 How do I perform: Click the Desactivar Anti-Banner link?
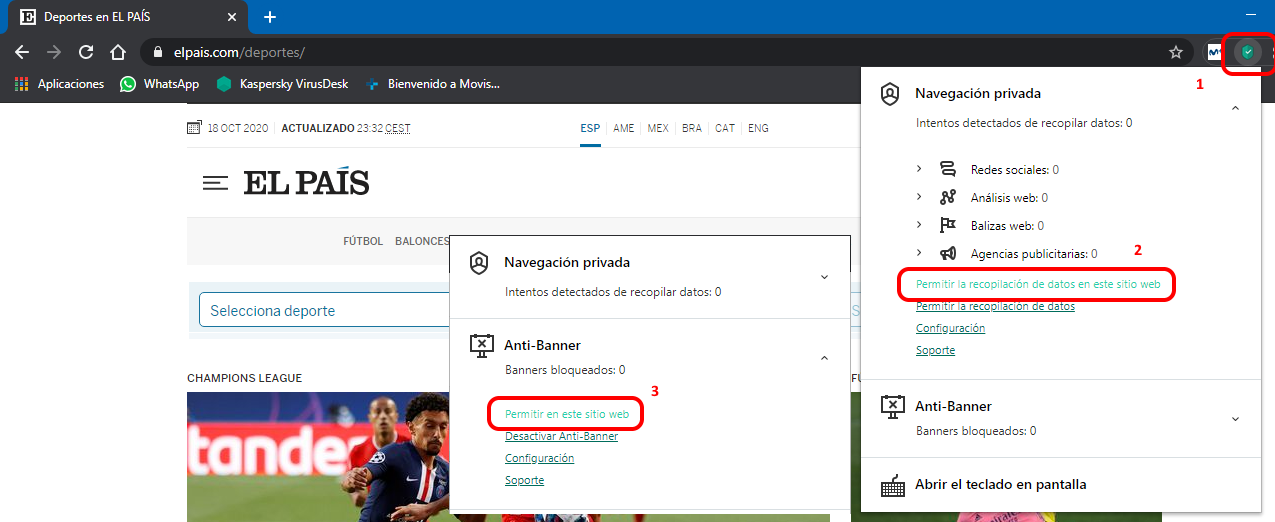pyautogui.click(x=561, y=436)
